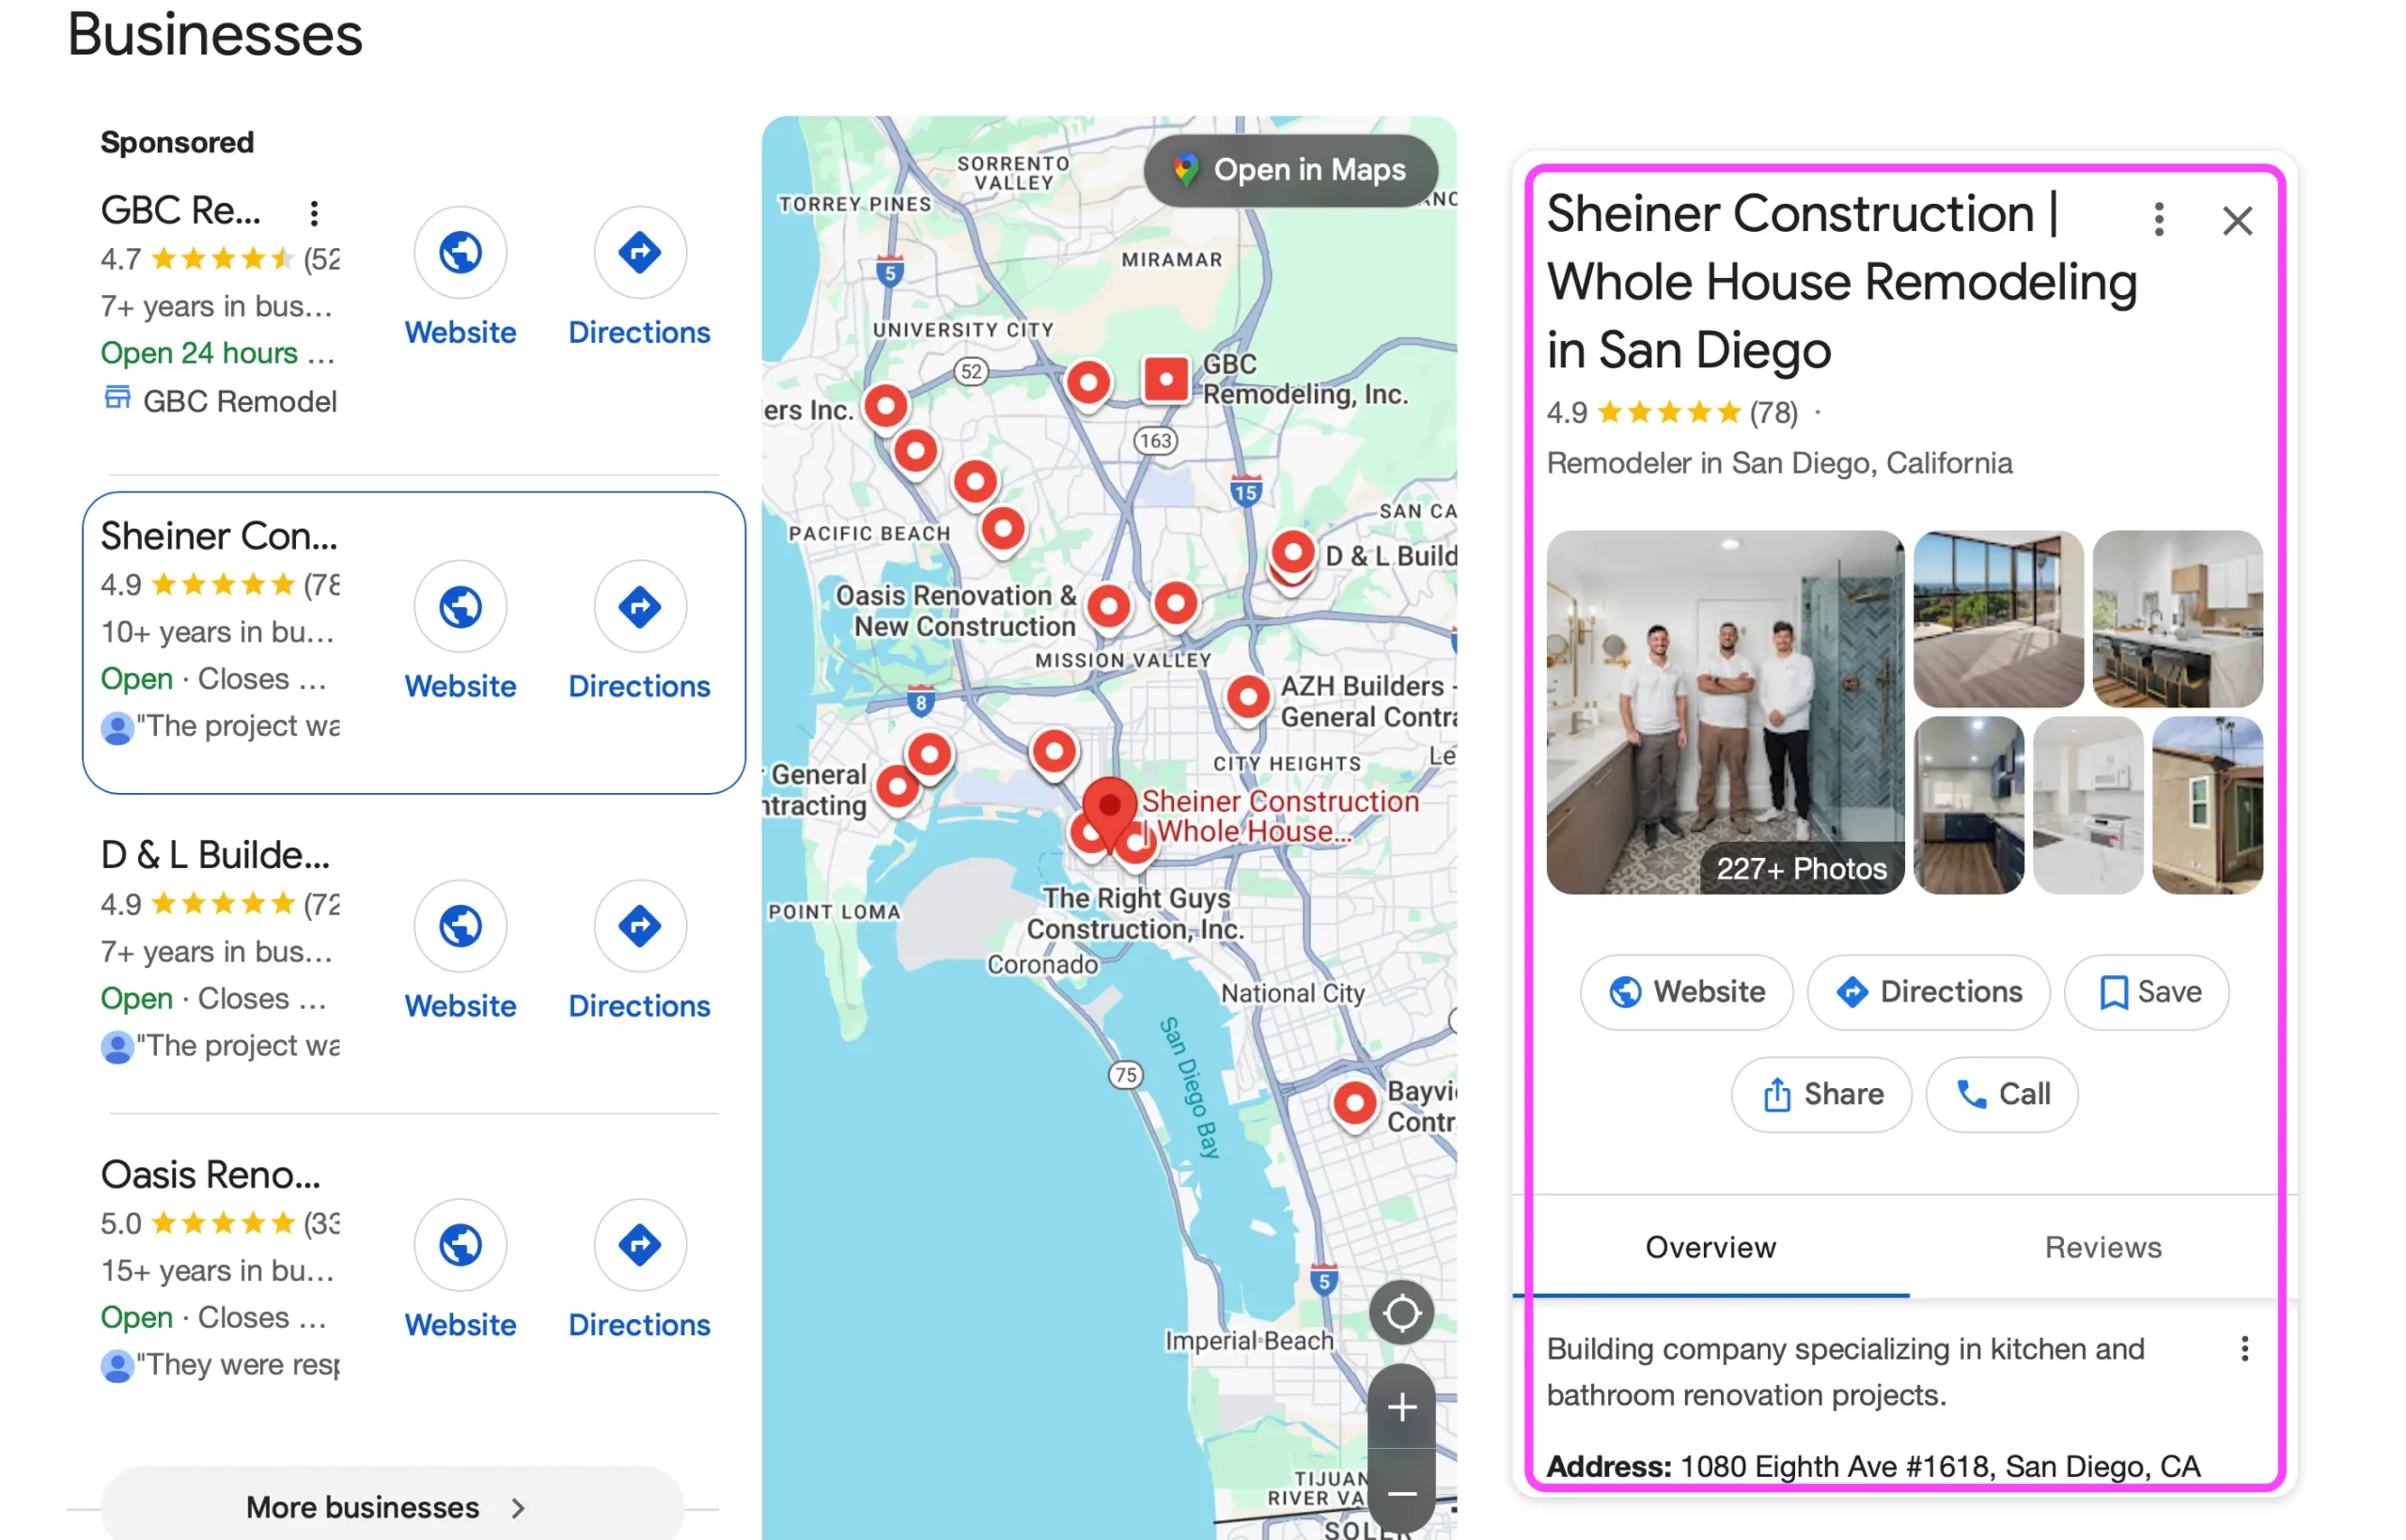Get directions icon for Oasis Renovation
Screen dimensions: 2406x1540
[x=639, y=1245]
